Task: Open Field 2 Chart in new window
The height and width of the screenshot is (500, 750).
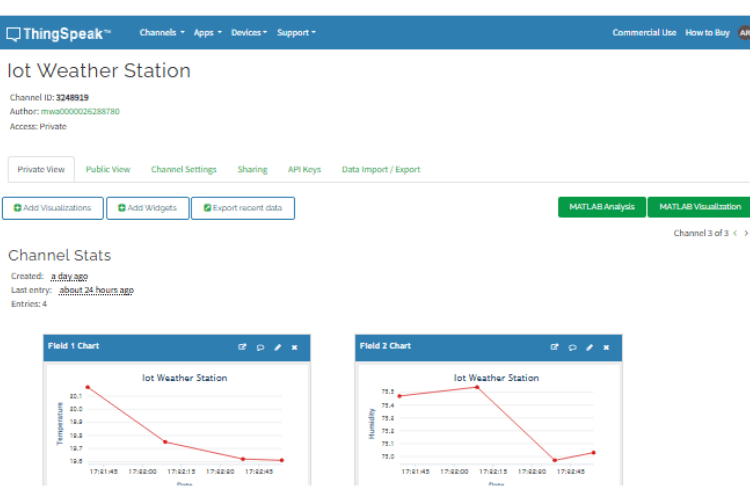Action: coord(554,347)
